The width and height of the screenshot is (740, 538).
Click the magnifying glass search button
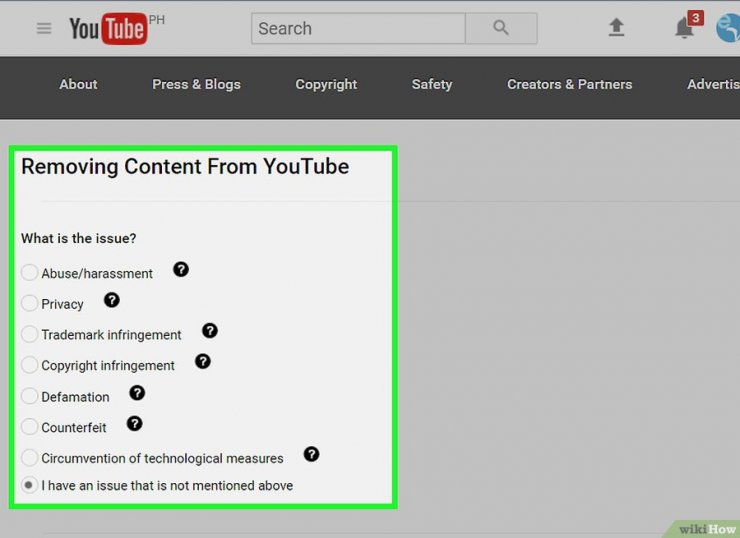tap(501, 28)
